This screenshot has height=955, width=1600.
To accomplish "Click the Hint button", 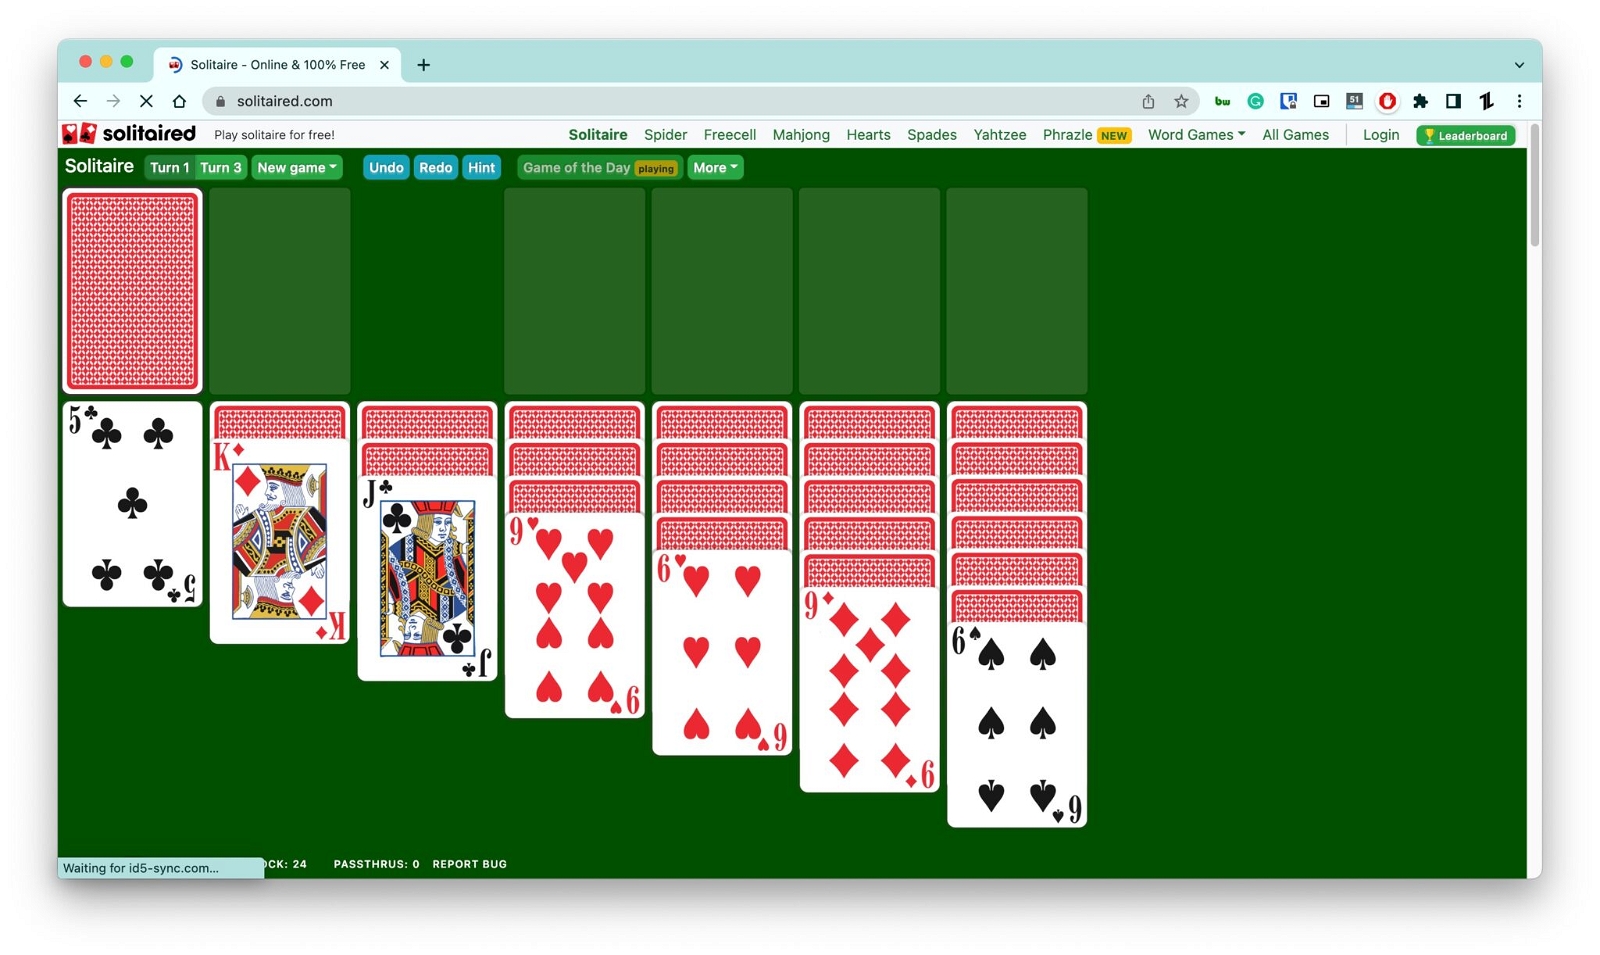I will (481, 168).
